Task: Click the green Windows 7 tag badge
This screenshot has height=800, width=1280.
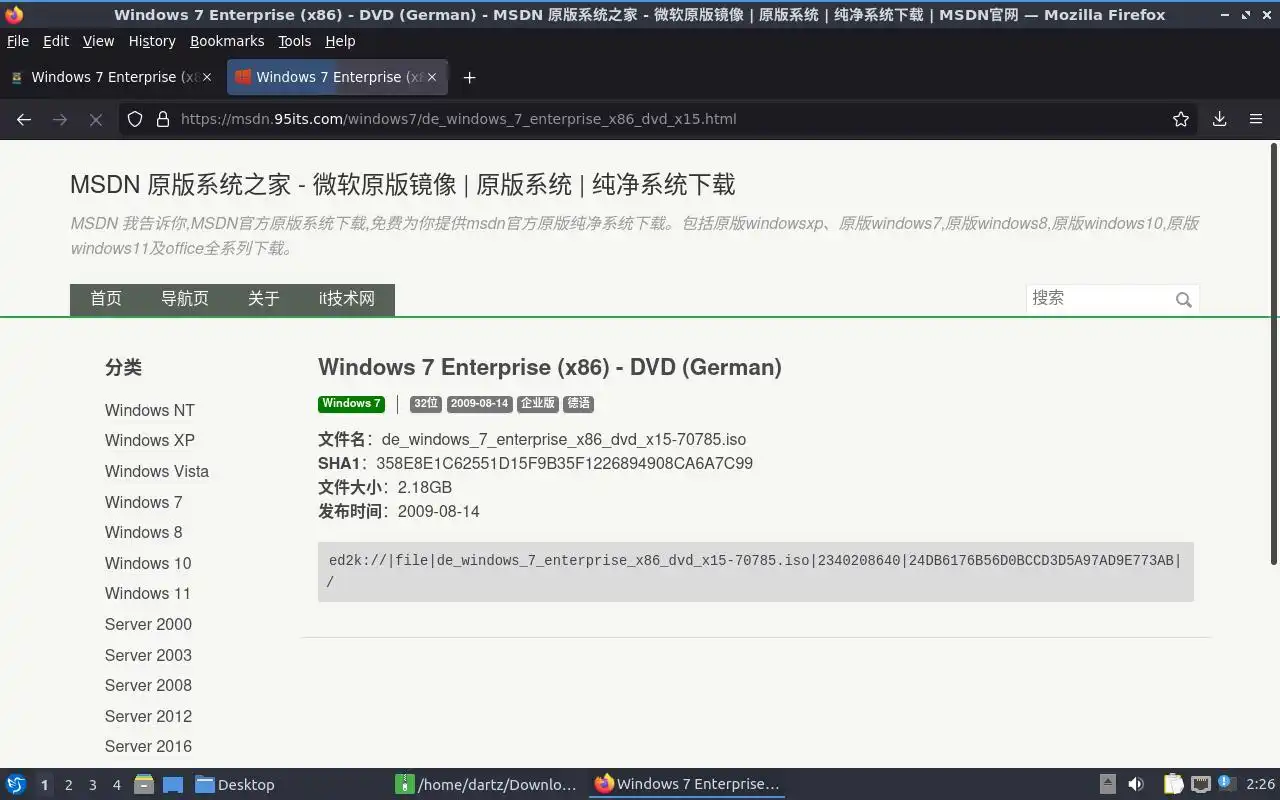Action: [351, 404]
